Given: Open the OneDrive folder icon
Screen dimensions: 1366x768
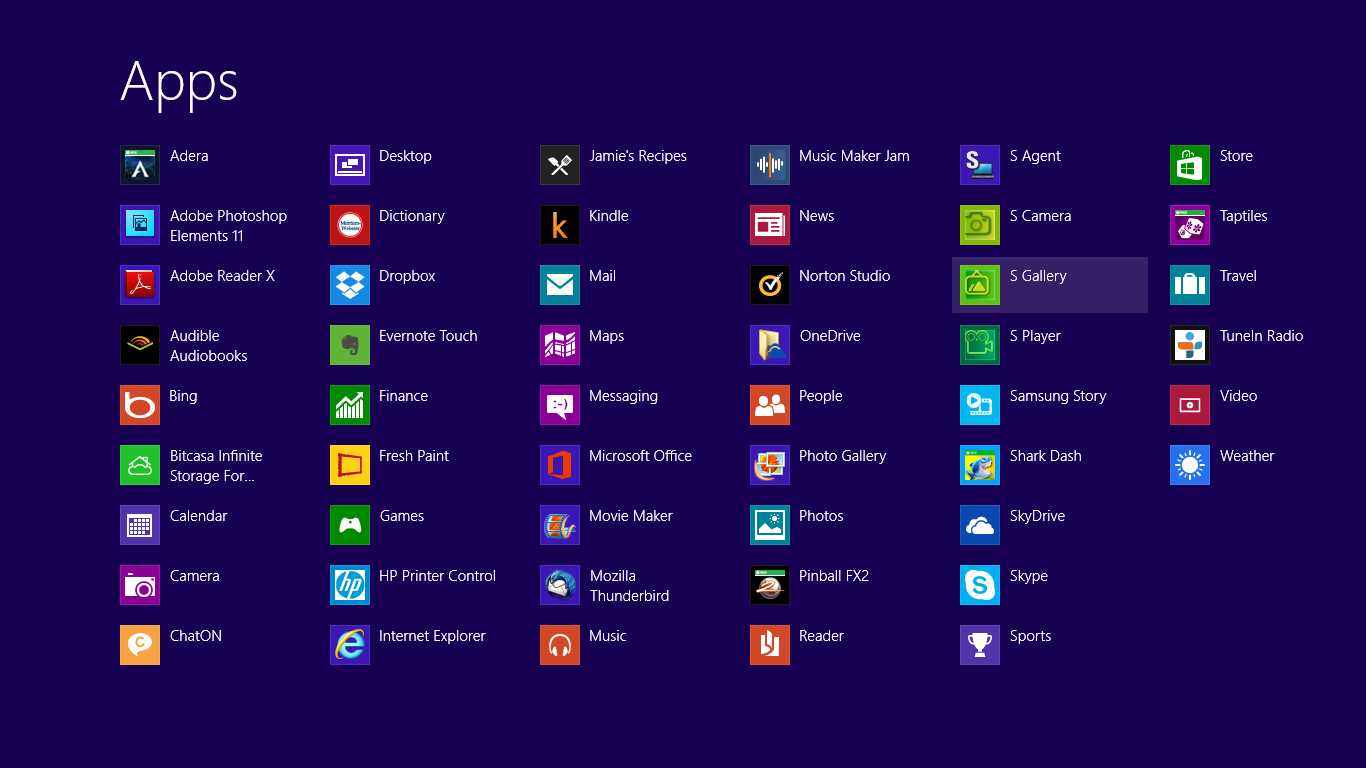Looking at the screenshot, I should pyautogui.click(x=770, y=345).
